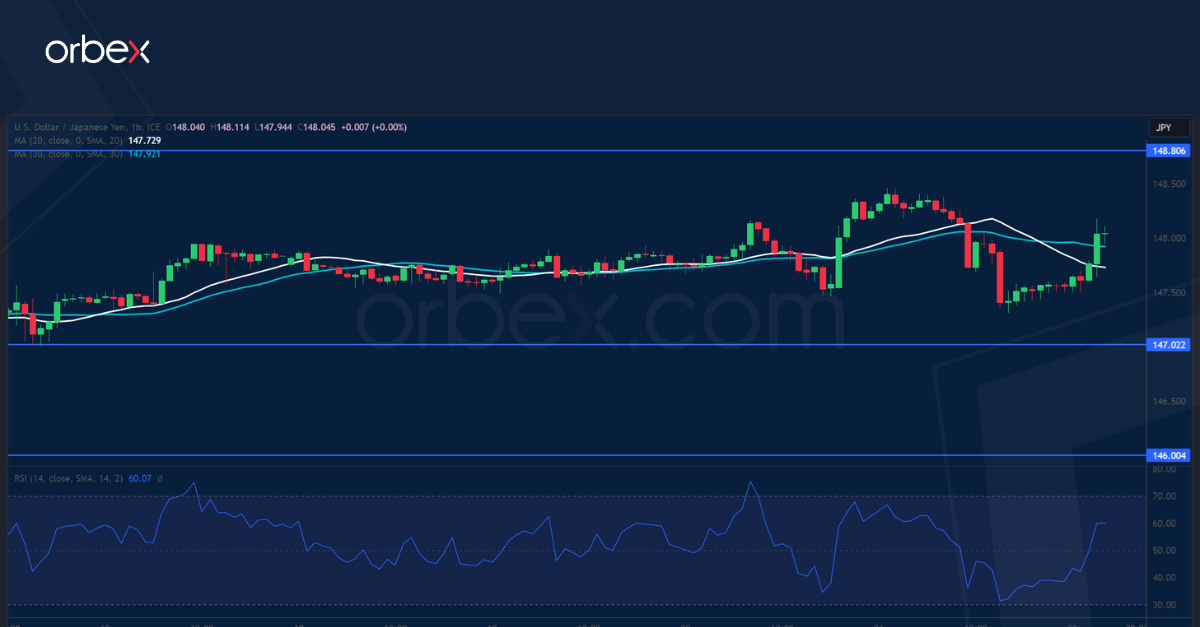Click the 50.00 RSI axis label
The image size is (1200, 627).
pos(1163,551)
